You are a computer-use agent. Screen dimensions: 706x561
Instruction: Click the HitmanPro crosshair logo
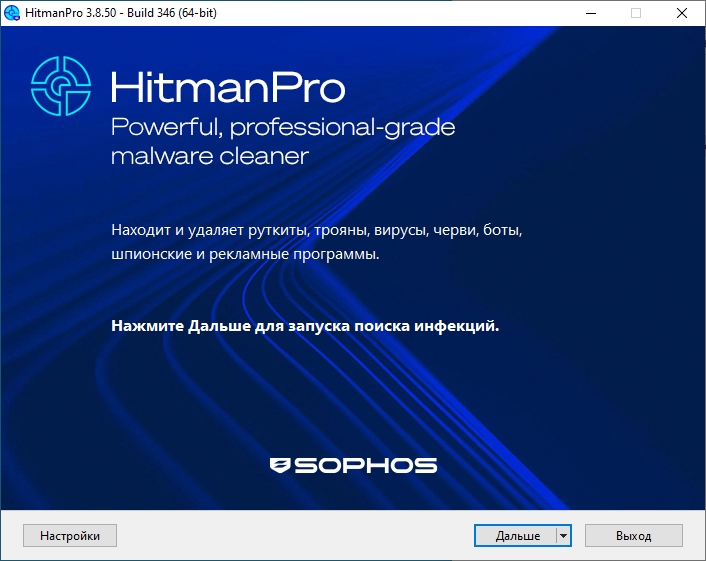click(x=61, y=86)
